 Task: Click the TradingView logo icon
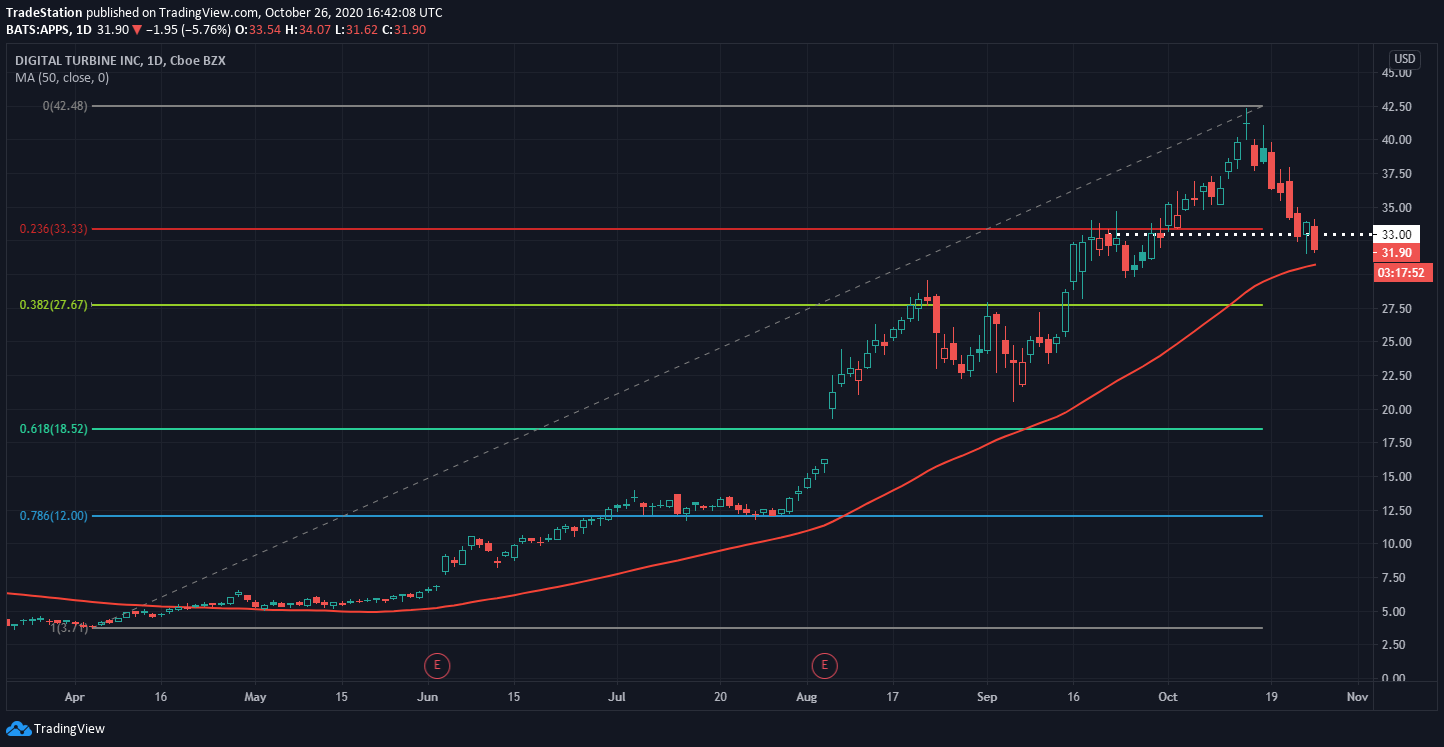[x=17, y=729]
